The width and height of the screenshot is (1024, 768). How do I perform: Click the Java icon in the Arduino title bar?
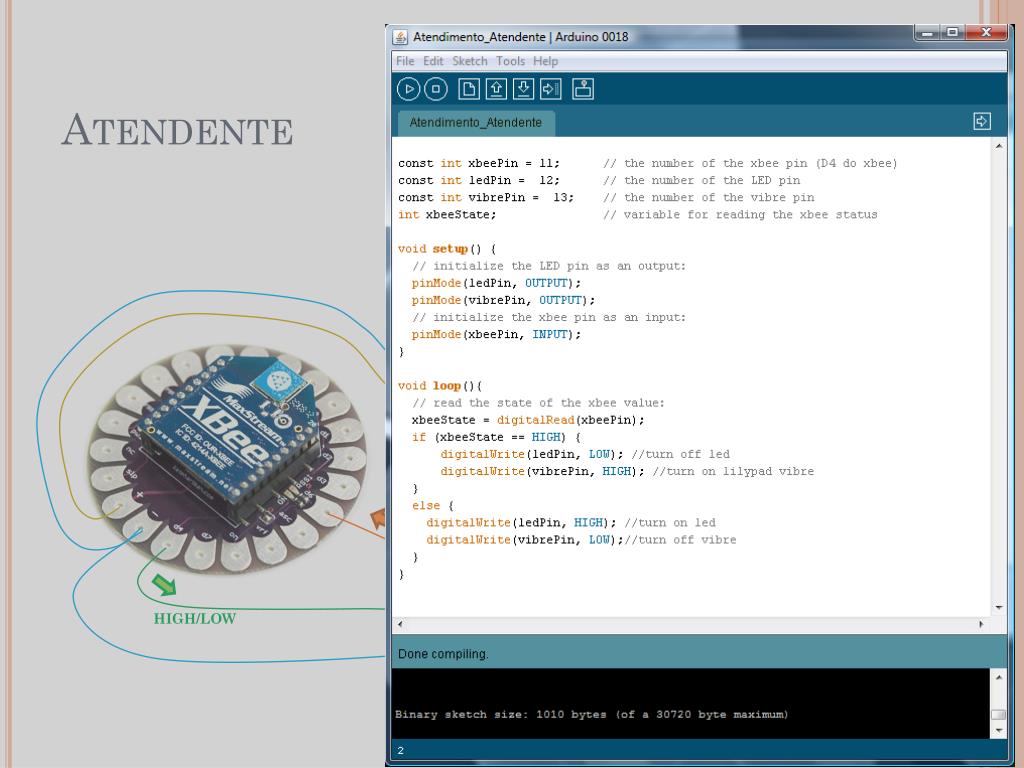pos(400,37)
